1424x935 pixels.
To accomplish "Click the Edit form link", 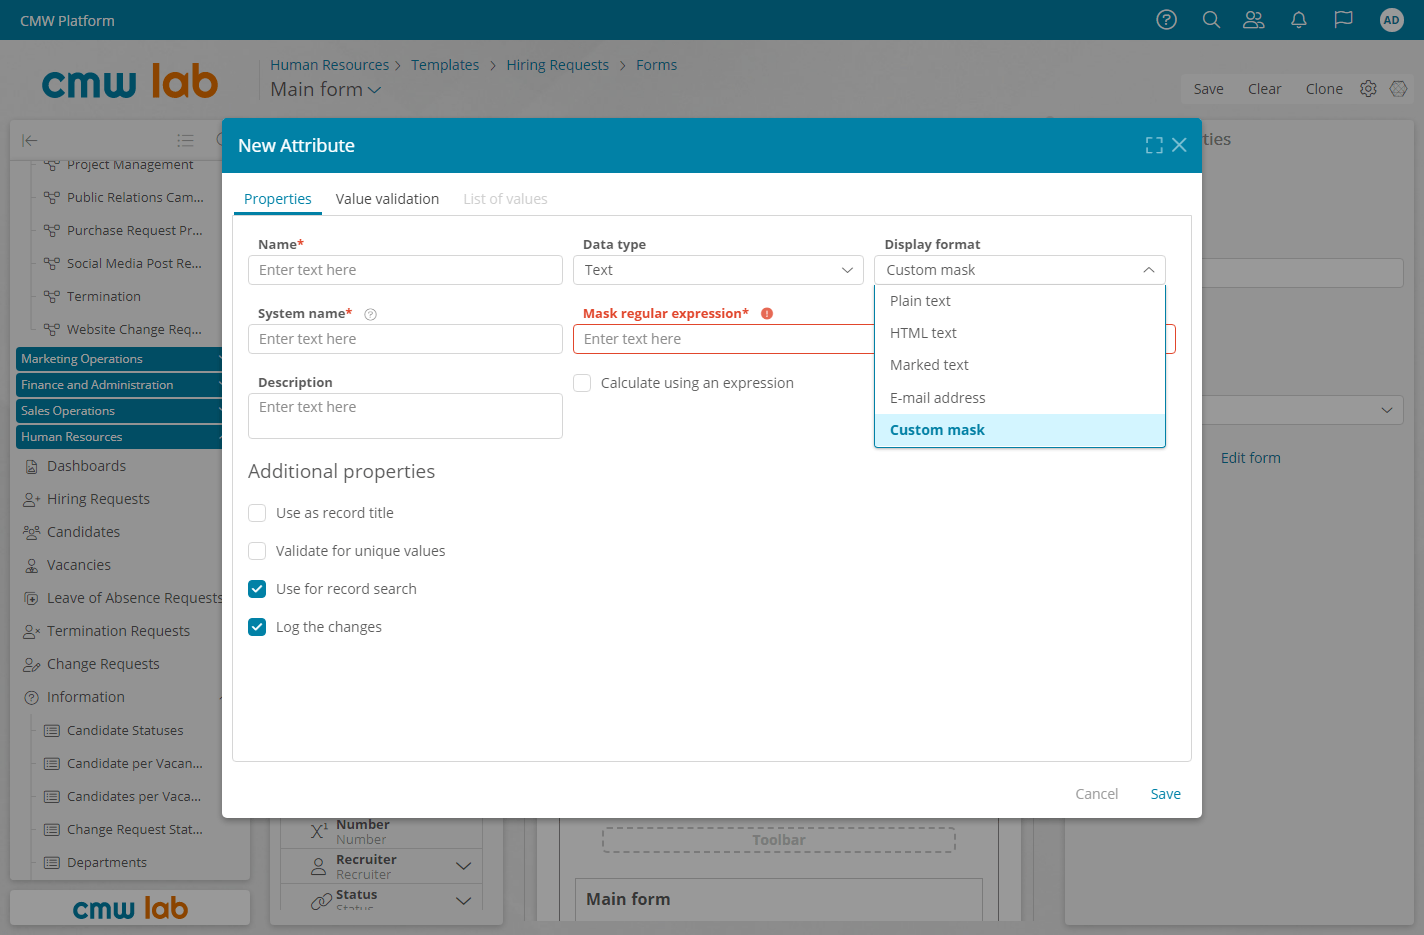I will pos(1251,458).
